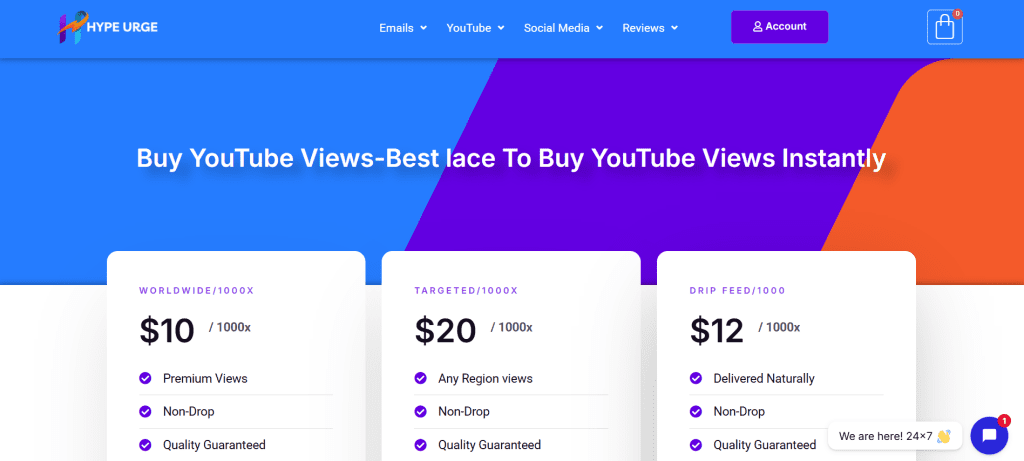Click the HYPE URGE brand text
1024x461 pixels.
122,27
